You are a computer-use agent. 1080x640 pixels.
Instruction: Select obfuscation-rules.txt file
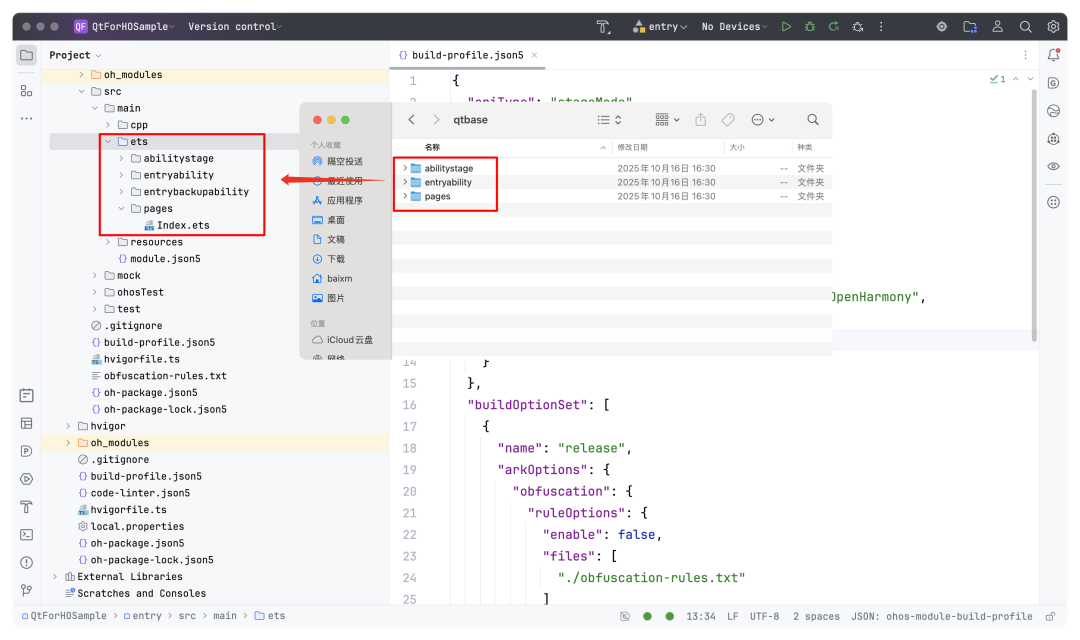[x=159, y=376]
